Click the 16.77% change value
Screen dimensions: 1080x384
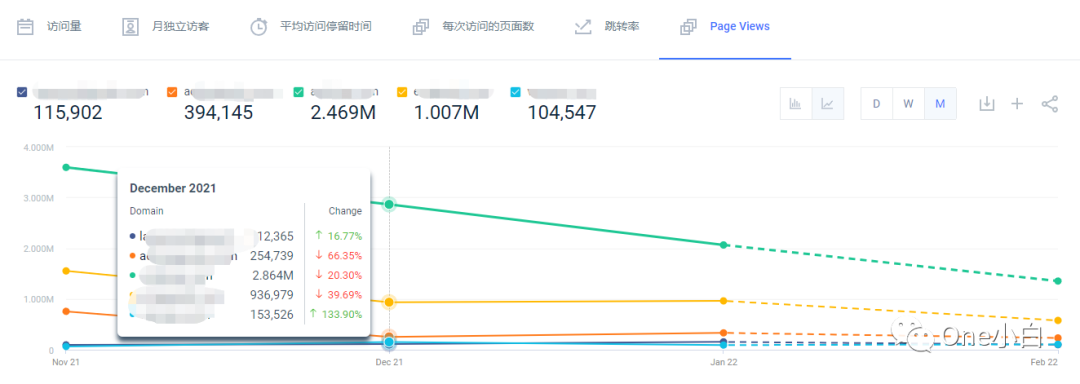[x=344, y=236]
